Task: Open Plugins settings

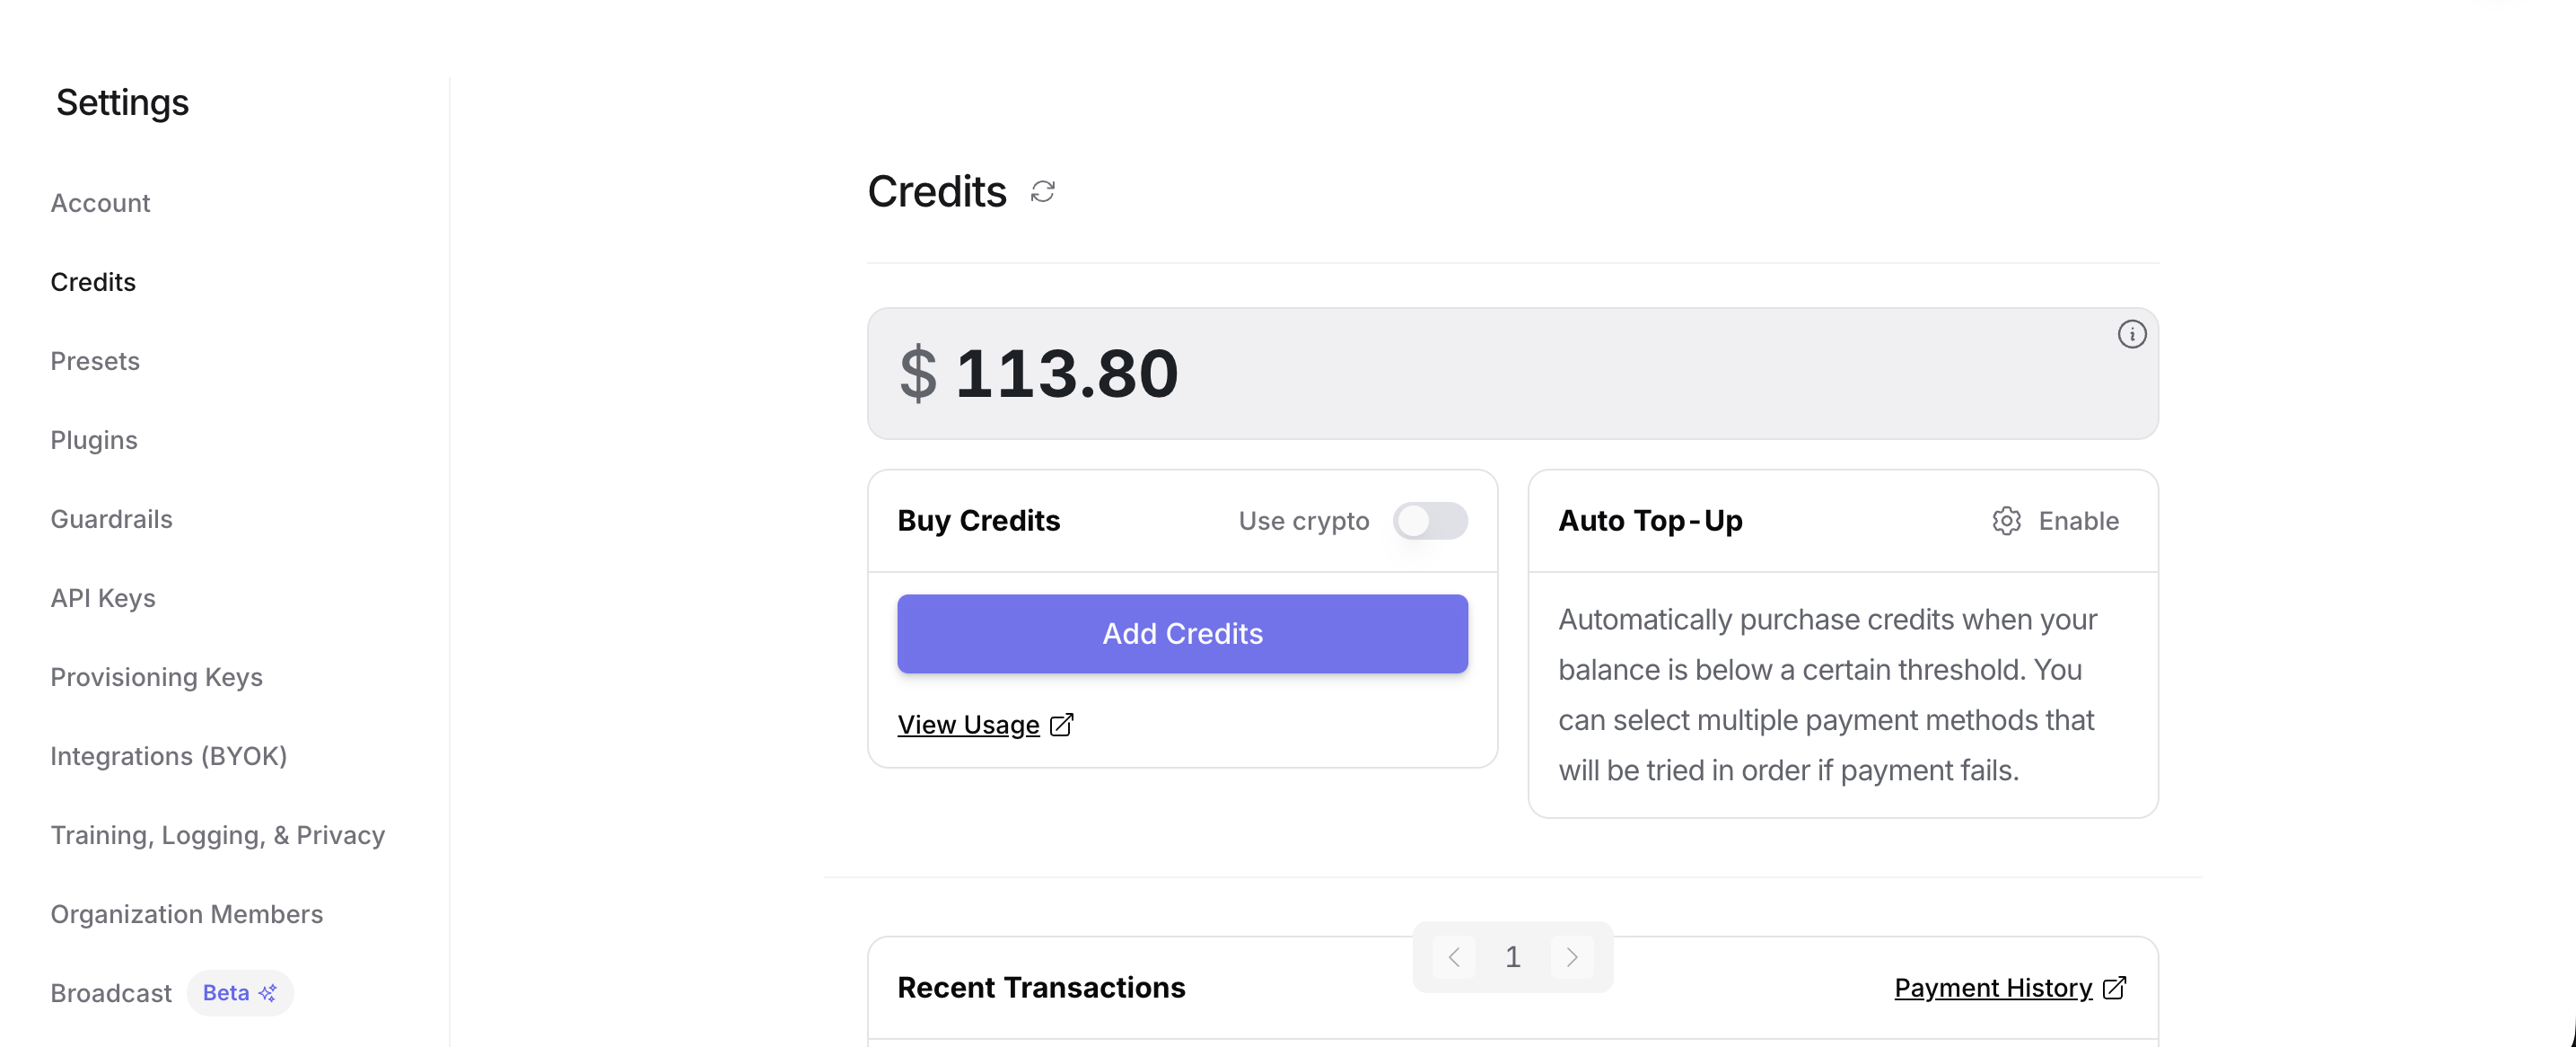Action: point(93,440)
